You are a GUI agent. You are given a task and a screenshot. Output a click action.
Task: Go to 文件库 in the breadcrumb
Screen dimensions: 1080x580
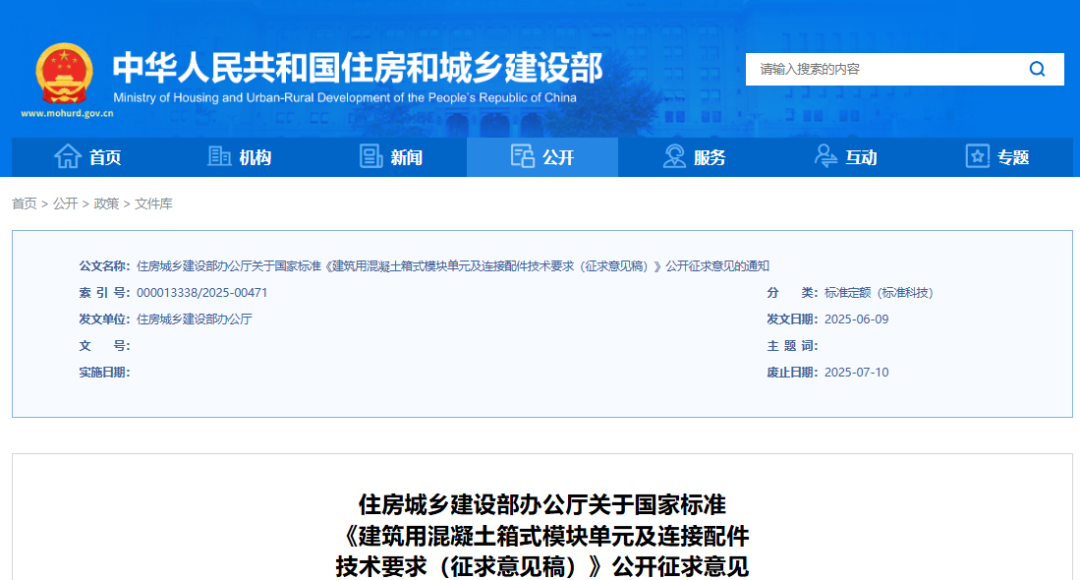click(154, 203)
